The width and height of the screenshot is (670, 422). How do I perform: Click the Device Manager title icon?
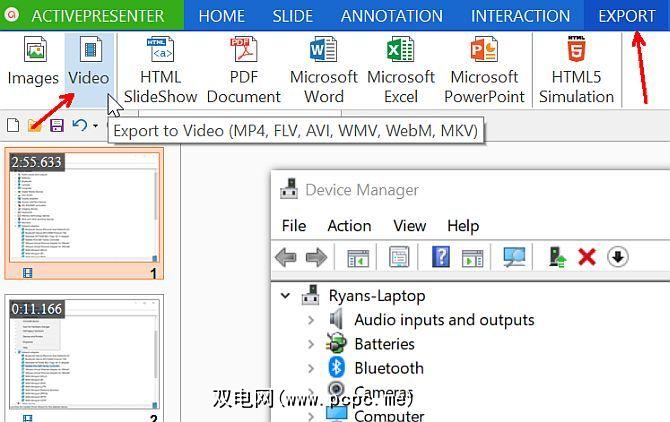tap(289, 189)
